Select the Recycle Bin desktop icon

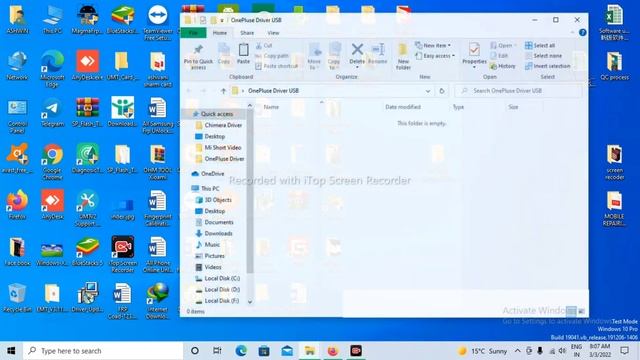click(x=17, y=298)
